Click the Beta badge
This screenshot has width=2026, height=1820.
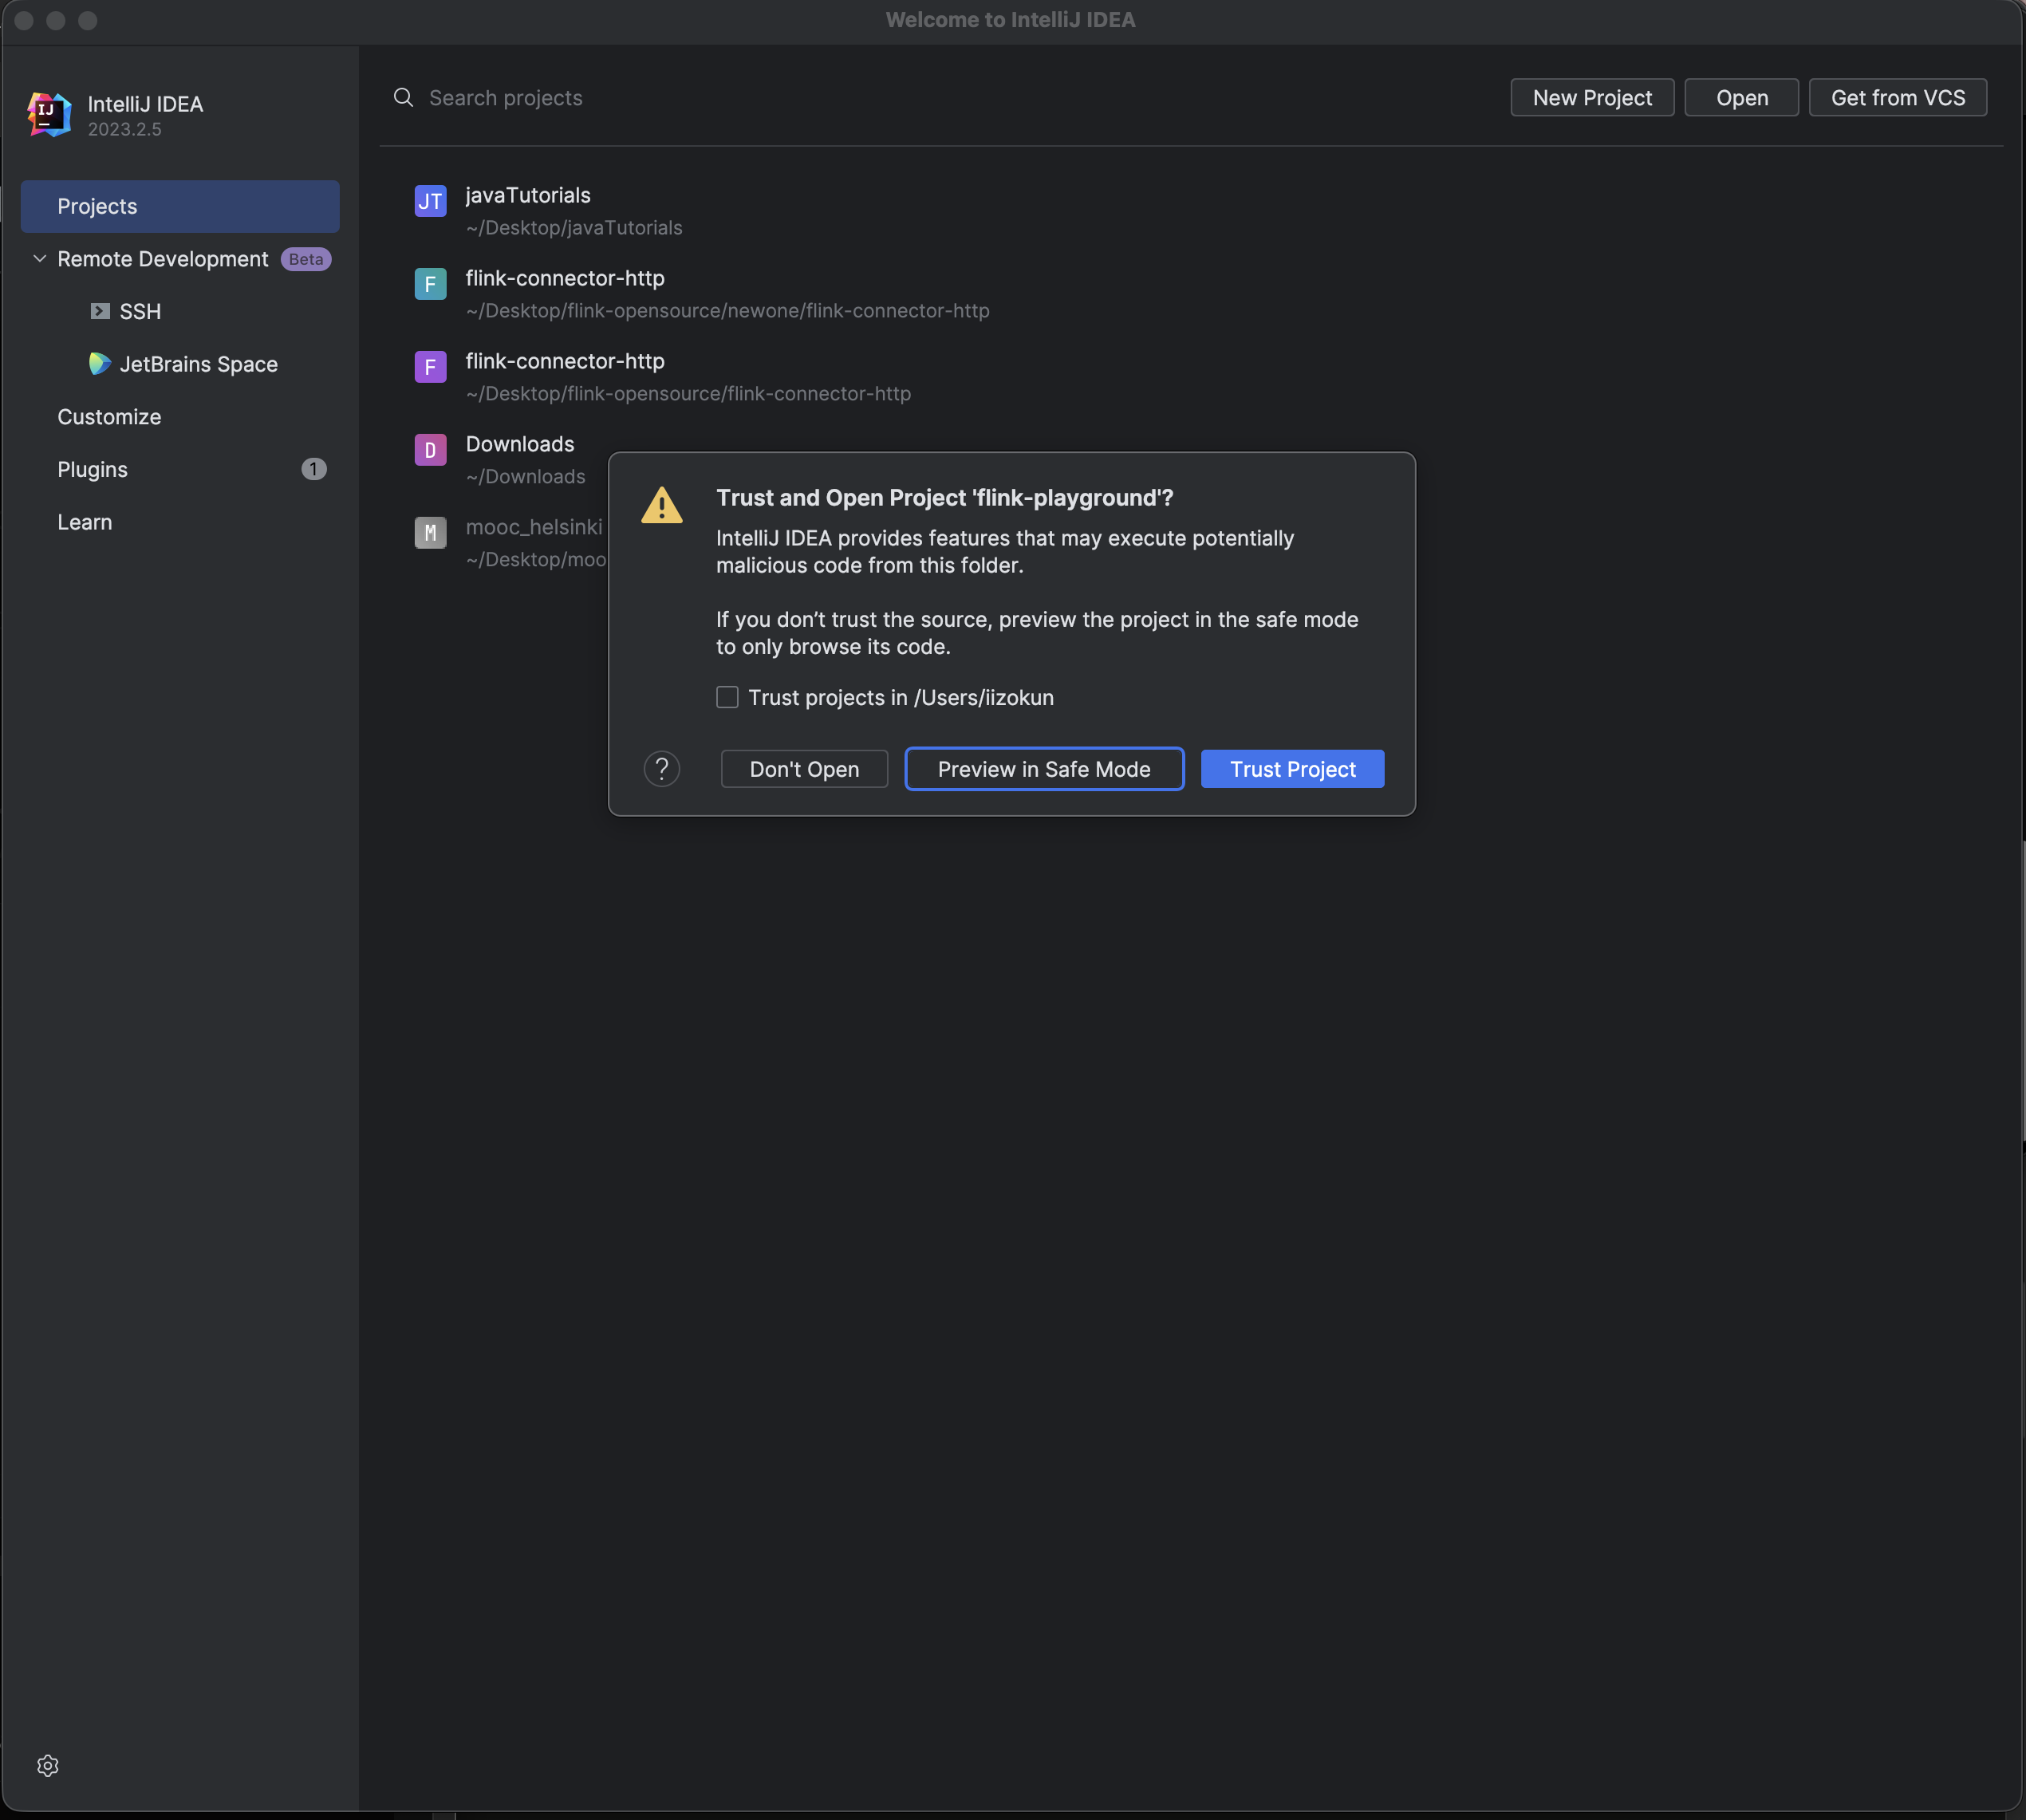point(306,259)
